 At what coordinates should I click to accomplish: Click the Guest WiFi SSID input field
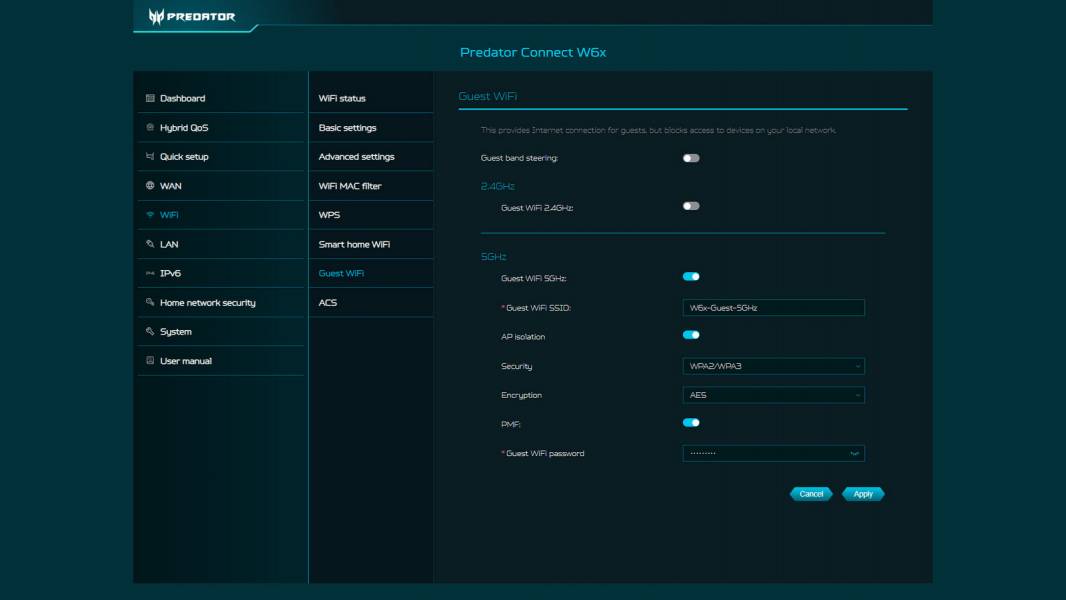[x=772, y=307]
